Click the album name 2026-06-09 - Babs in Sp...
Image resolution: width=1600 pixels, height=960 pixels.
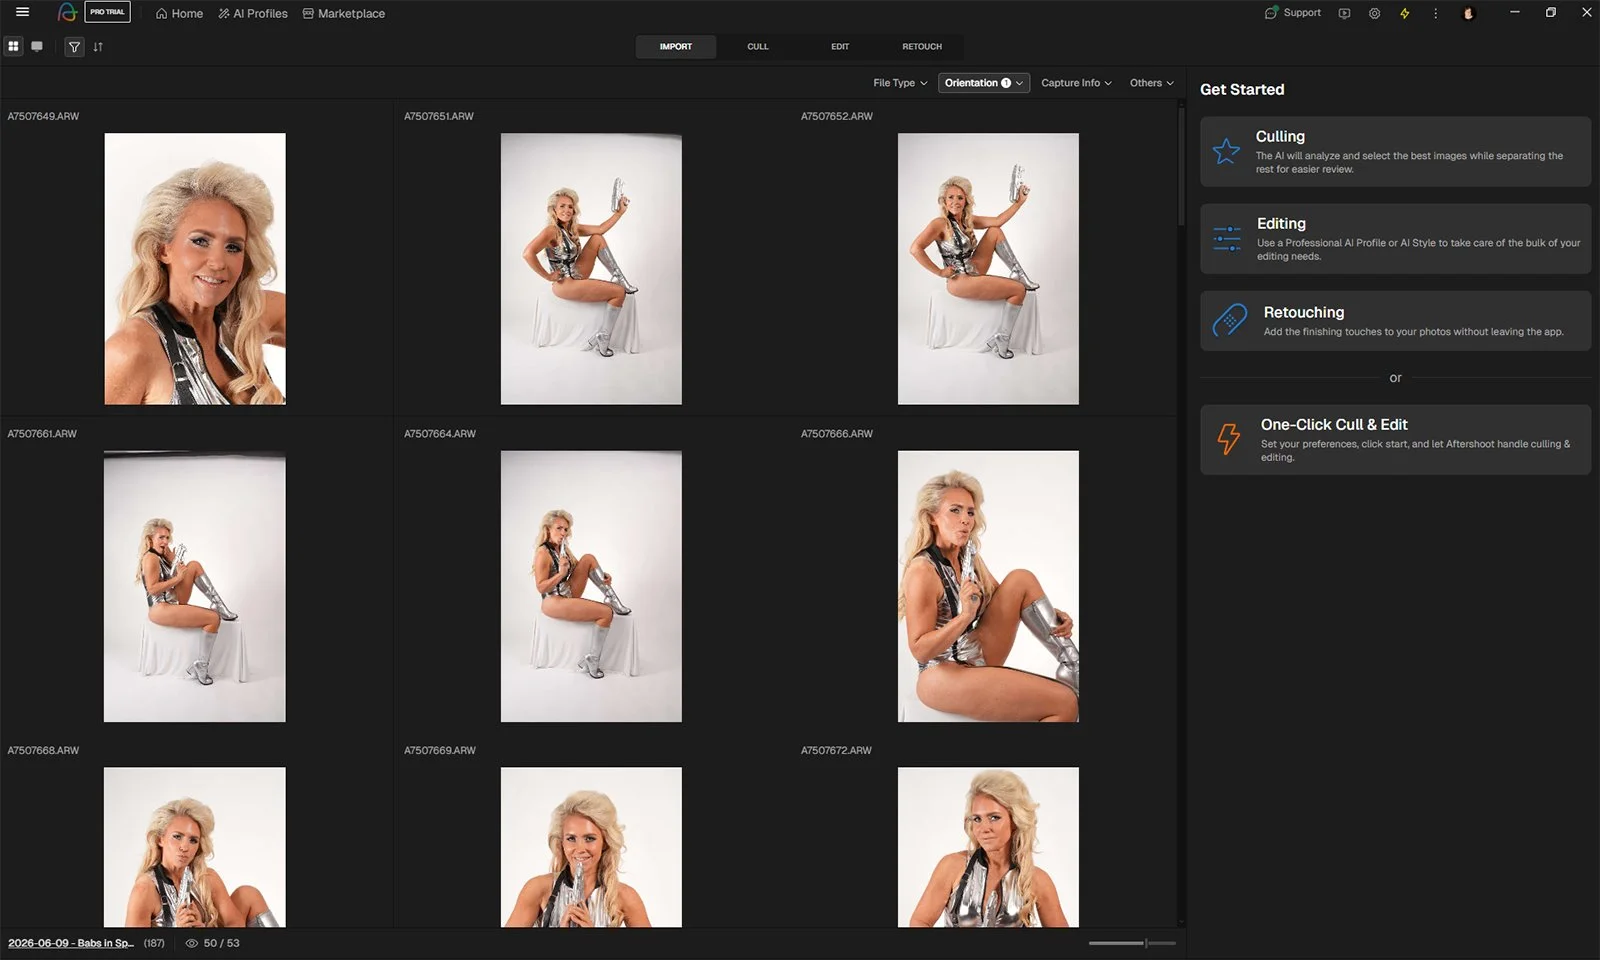click(x=71, y=943)
